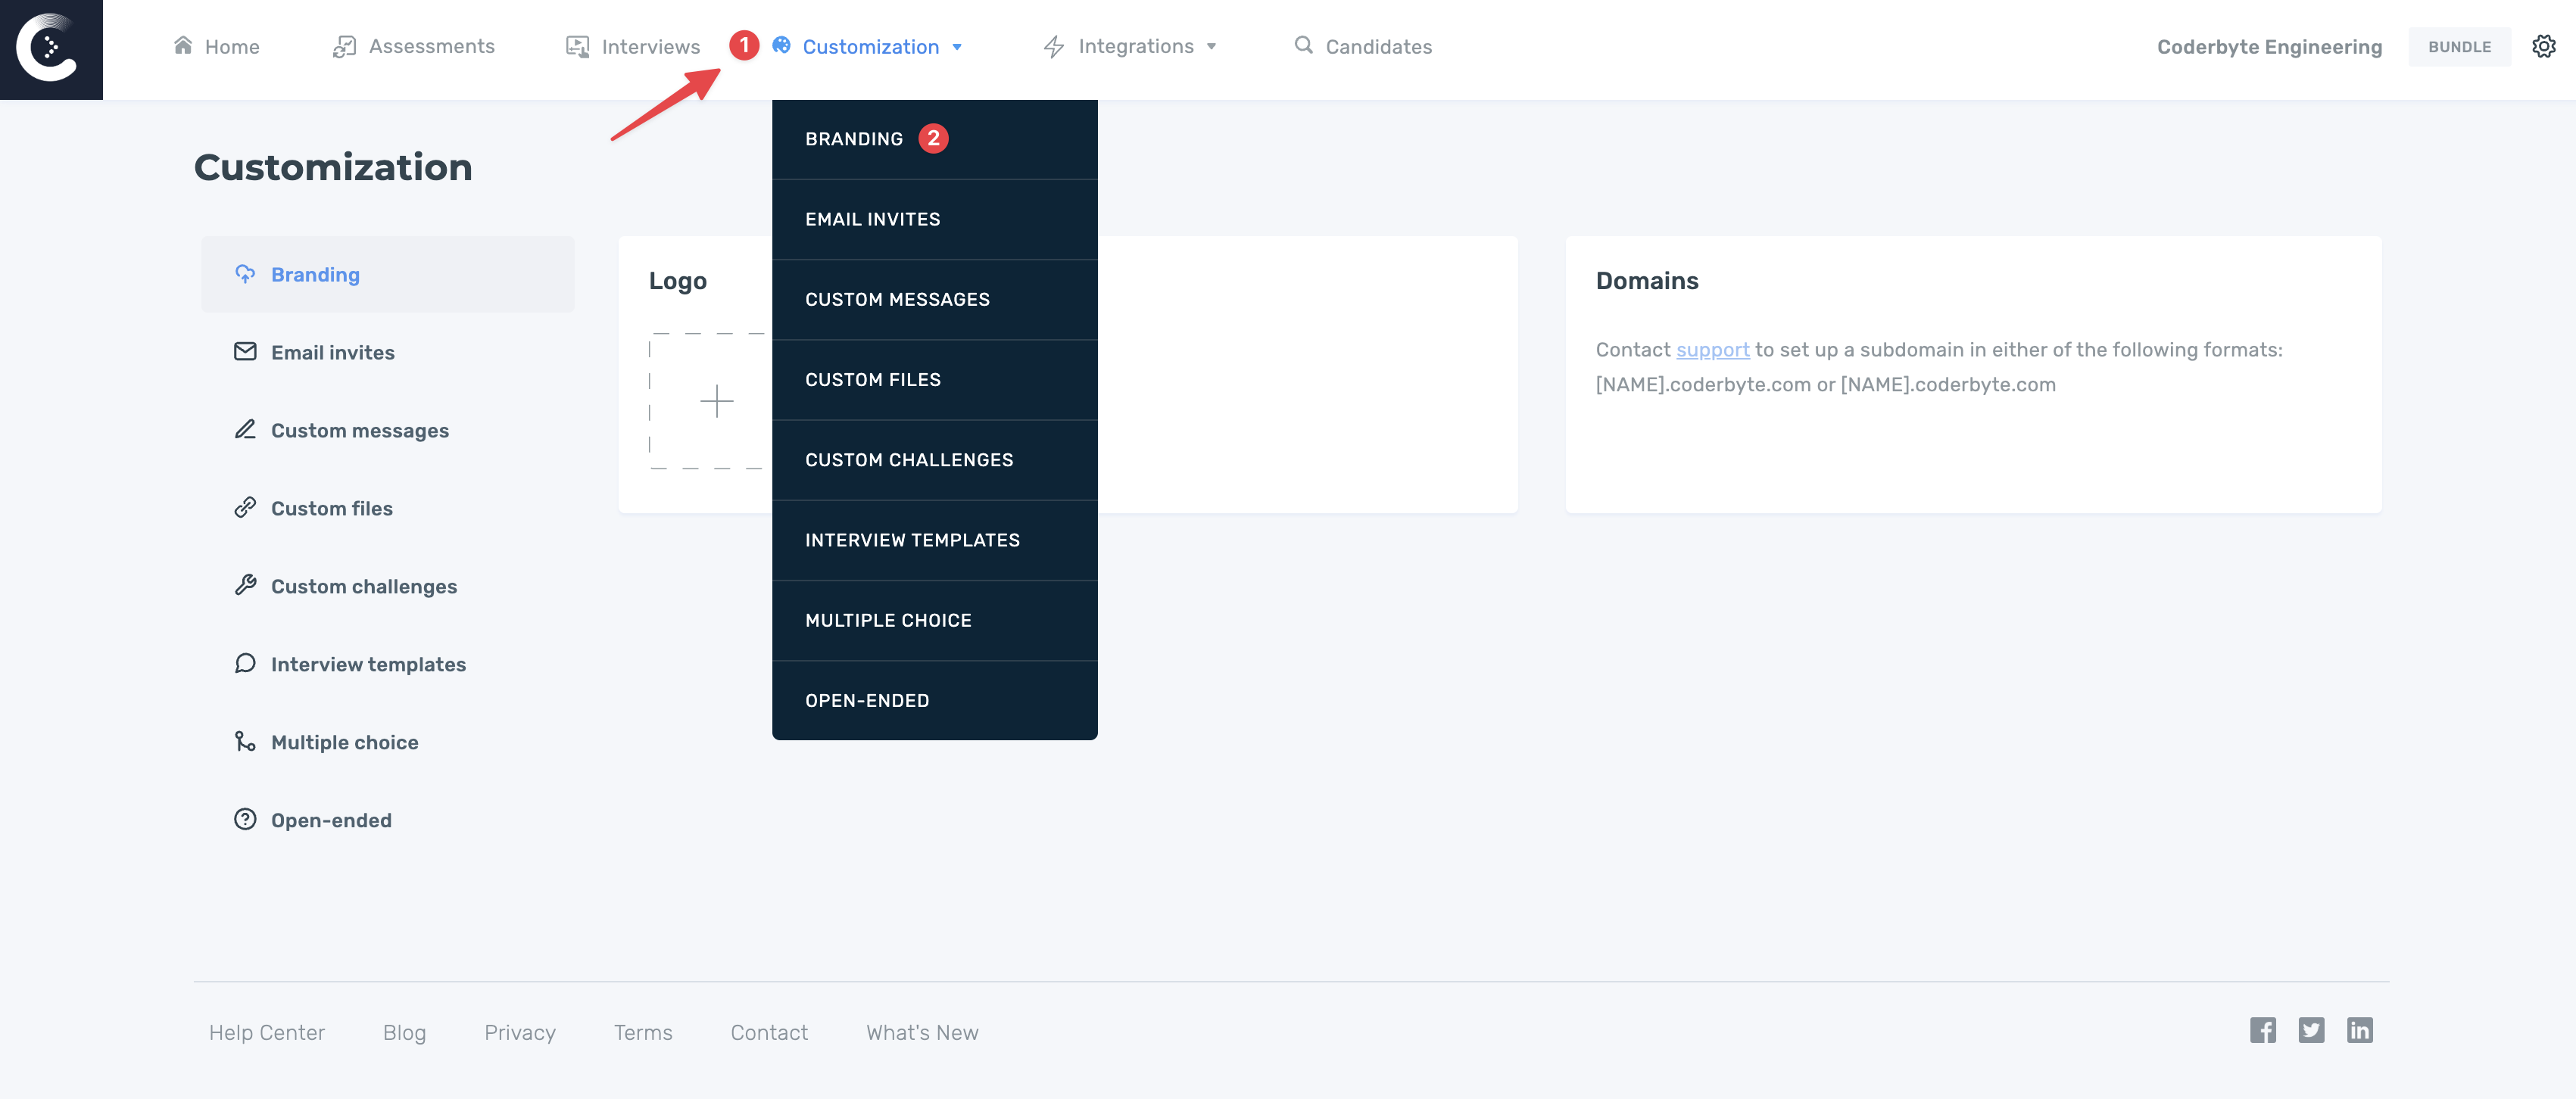Select OPEN-ENDED in the dropdown menu
Viewport: 2576px width, 1099px height.
[935, 700]
